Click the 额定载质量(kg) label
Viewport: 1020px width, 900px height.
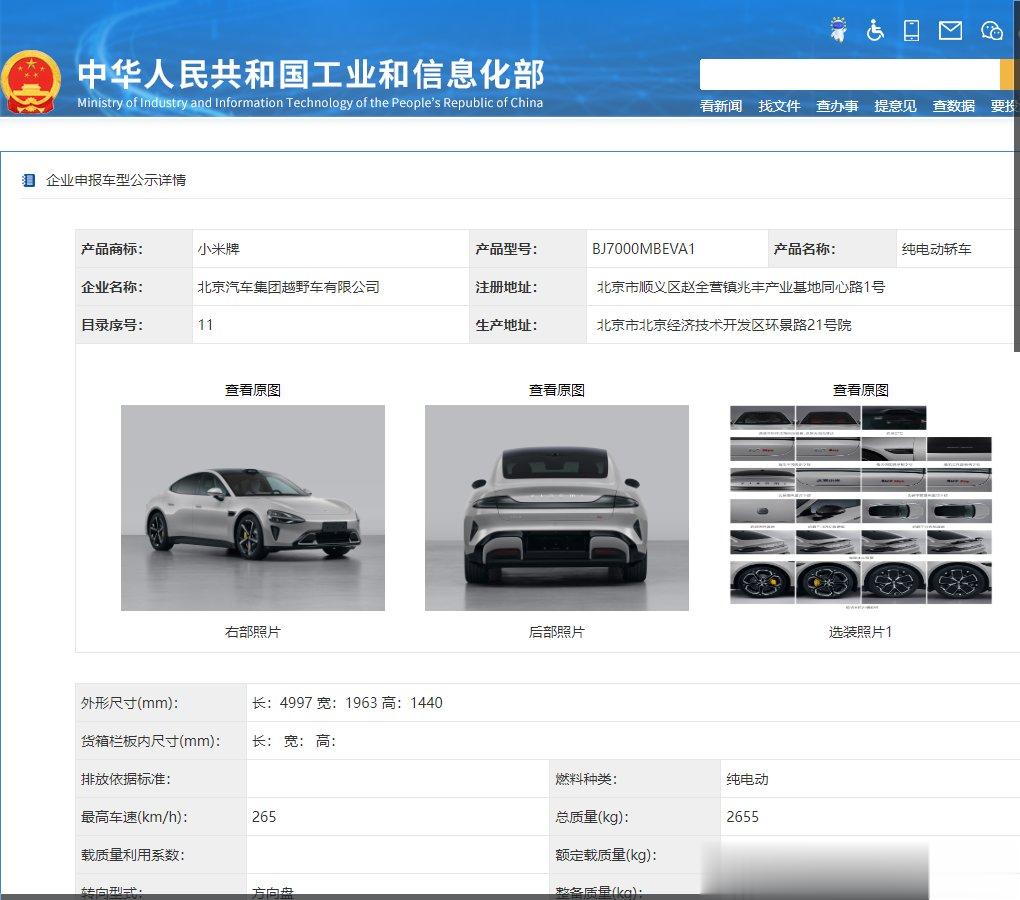pos(606,855)
